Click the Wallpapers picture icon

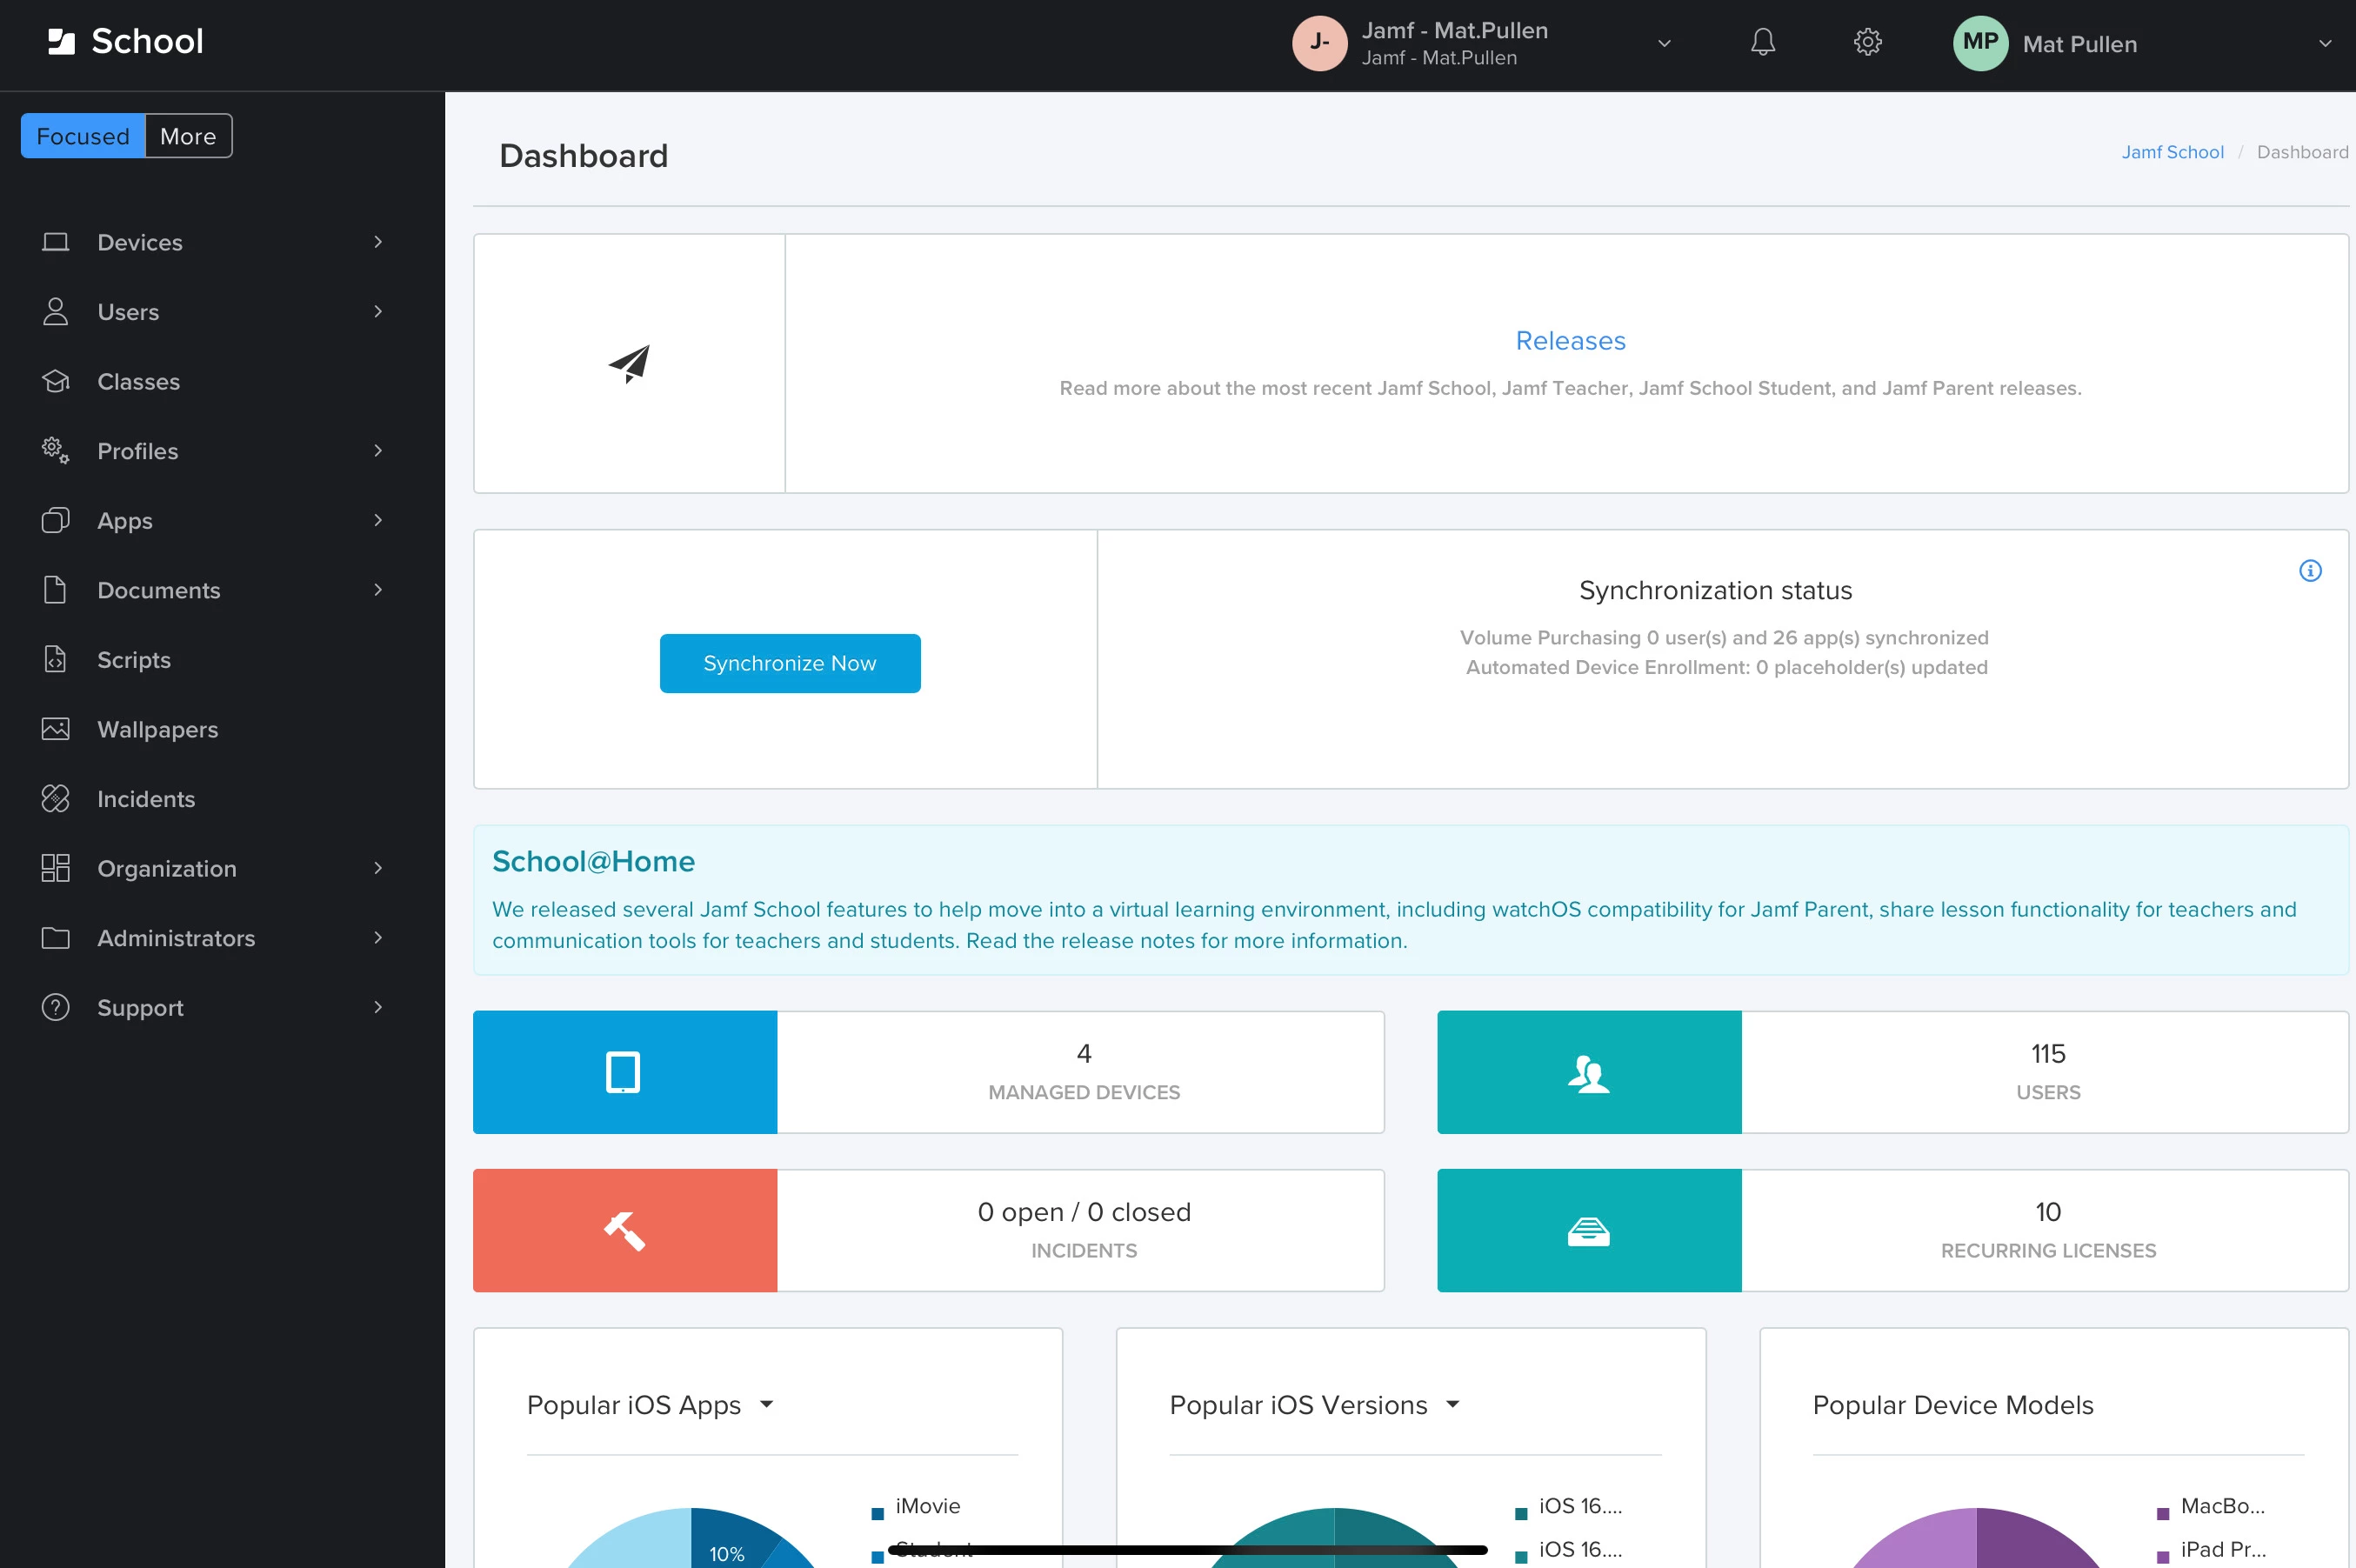[56, 729]
